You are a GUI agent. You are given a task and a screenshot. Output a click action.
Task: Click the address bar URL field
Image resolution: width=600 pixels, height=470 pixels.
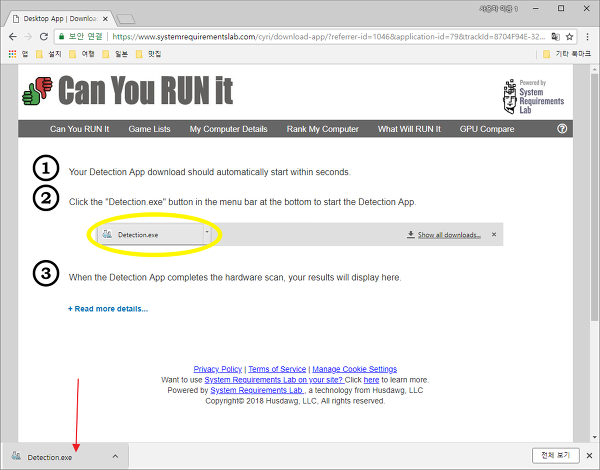point(329,37)
